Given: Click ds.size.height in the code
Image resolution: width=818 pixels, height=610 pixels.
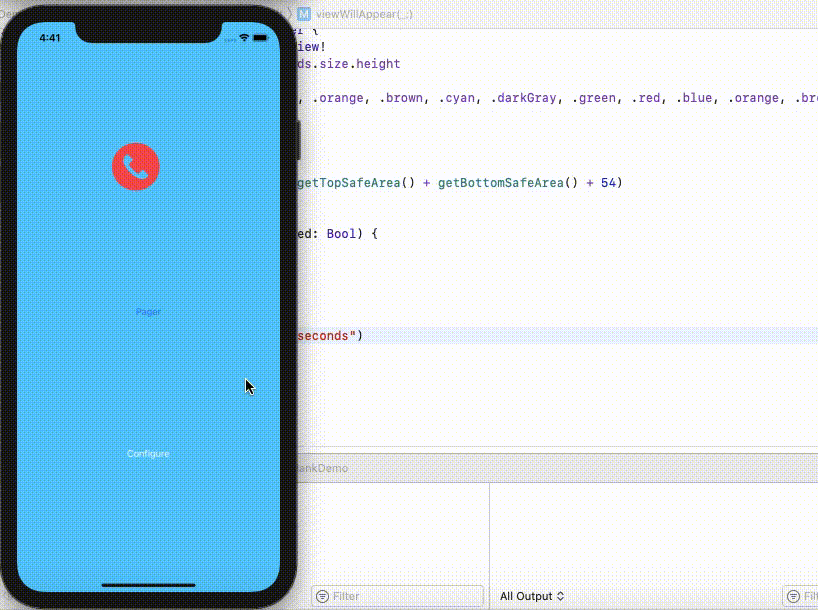Looking at the screenshot, I should click(348, 64).
